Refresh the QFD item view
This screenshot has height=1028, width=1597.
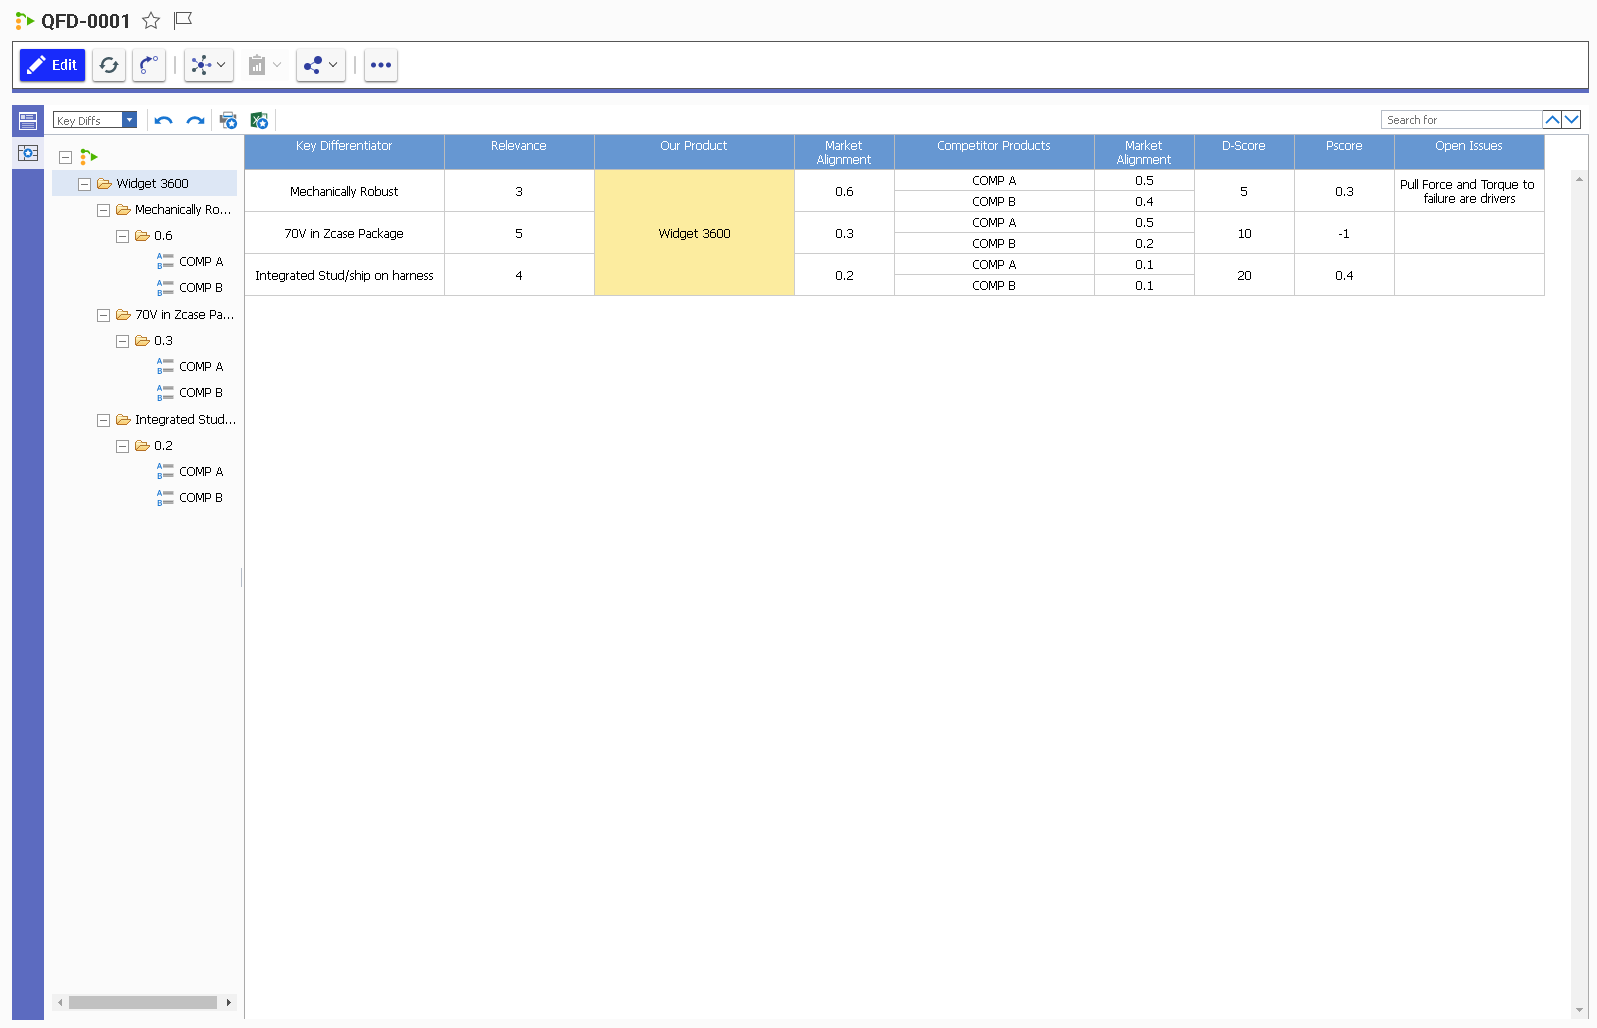(x=109, y=65)
